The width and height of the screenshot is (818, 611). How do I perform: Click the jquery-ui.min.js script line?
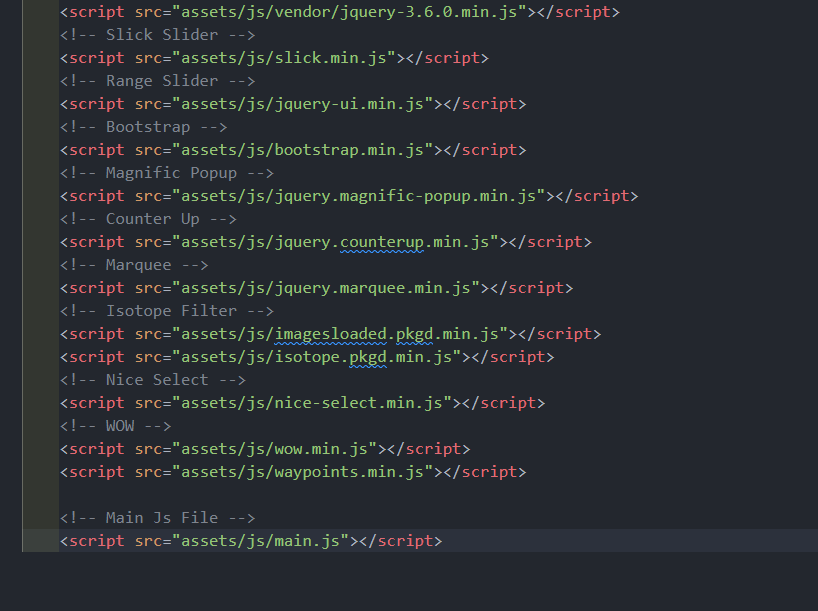coord(293,104)
